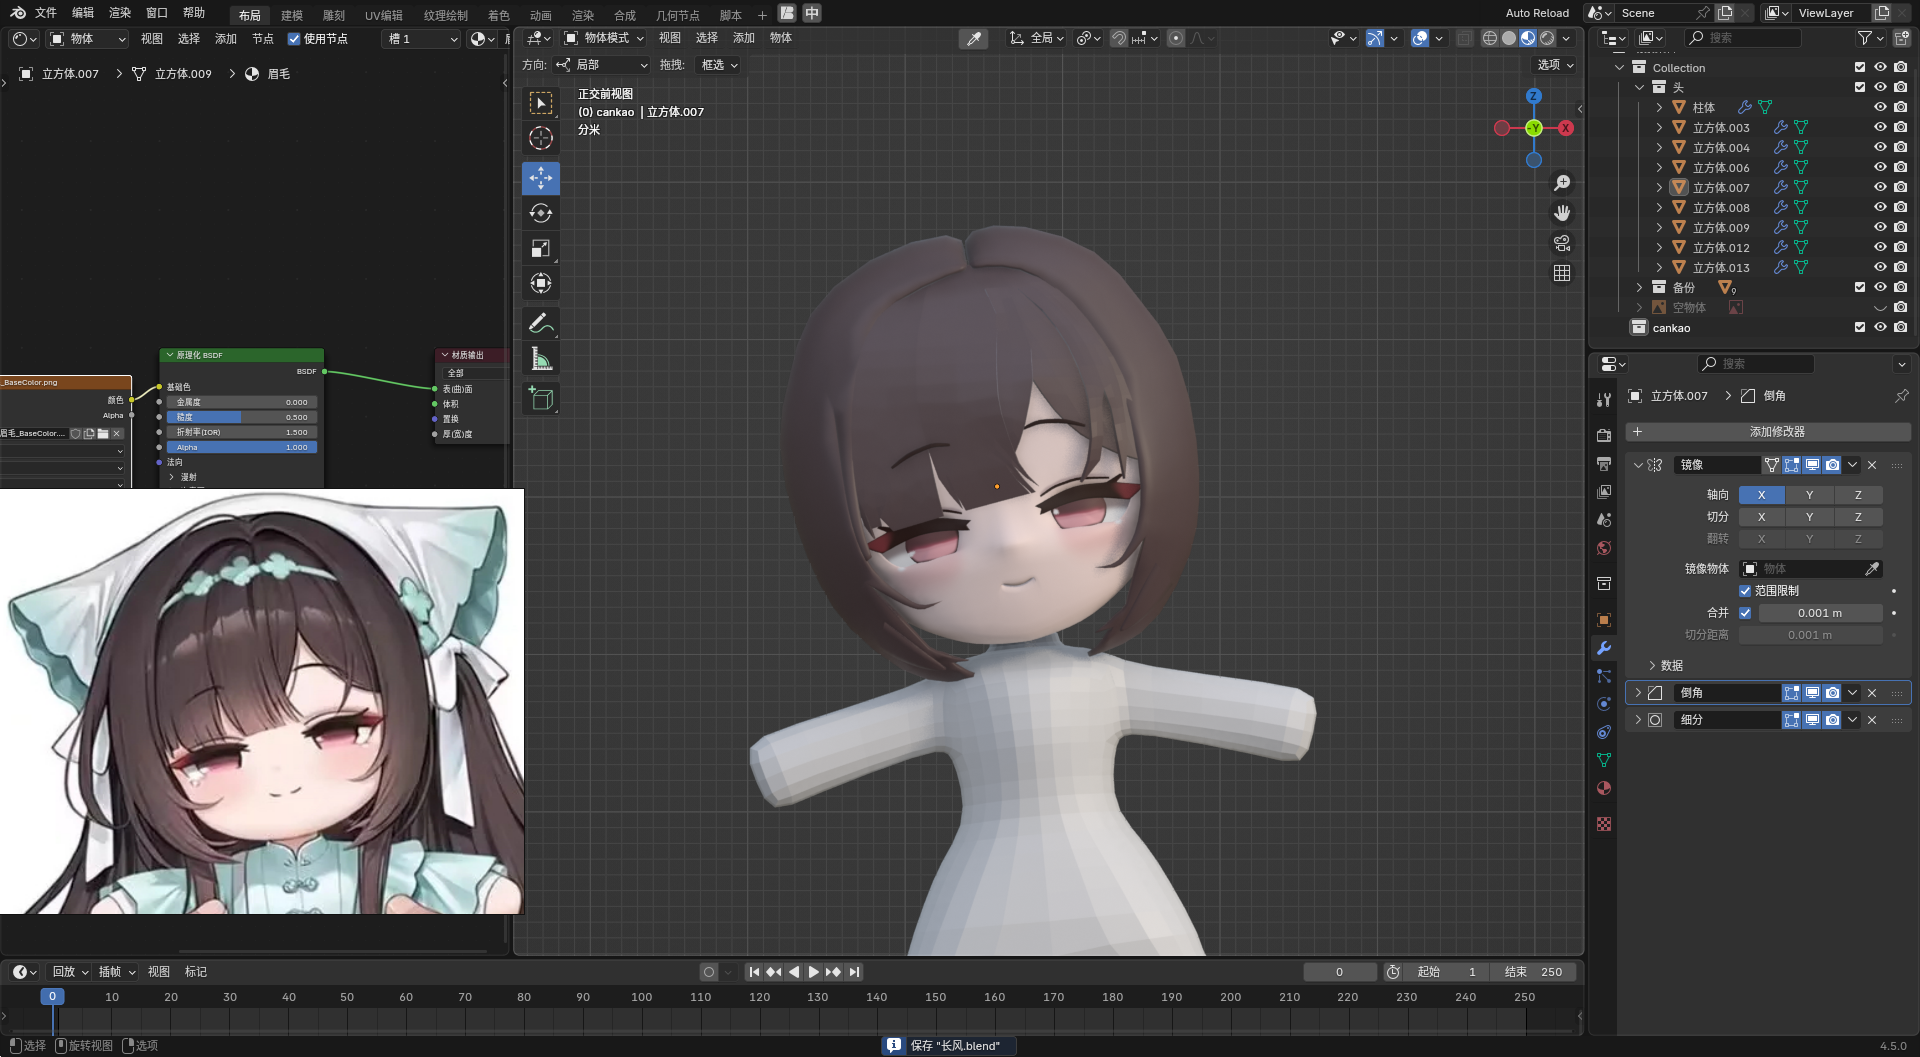
Task: Select the Measure ruler tool
Action: coord(540,359)
